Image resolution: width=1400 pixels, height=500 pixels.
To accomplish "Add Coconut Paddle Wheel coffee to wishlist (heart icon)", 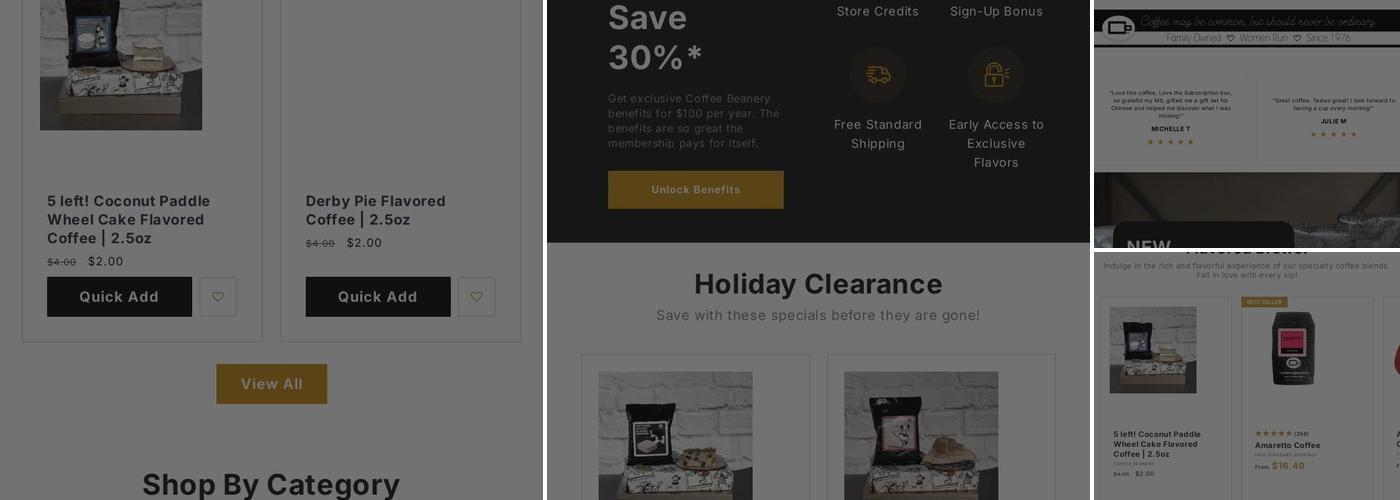I will [218, 297].
